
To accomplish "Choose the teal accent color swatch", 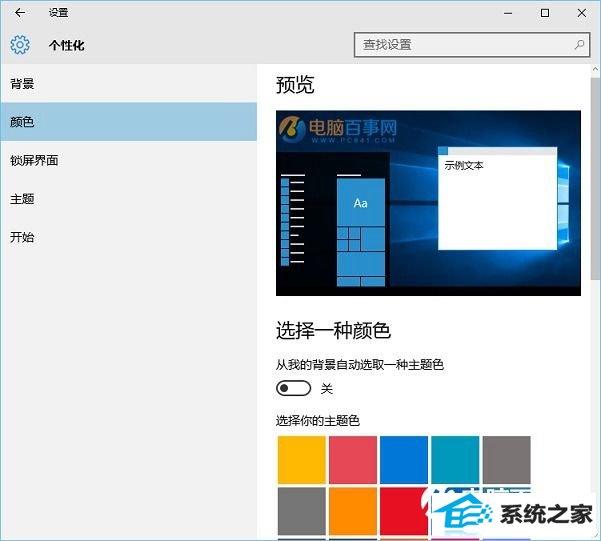I will tap(454, 459).
